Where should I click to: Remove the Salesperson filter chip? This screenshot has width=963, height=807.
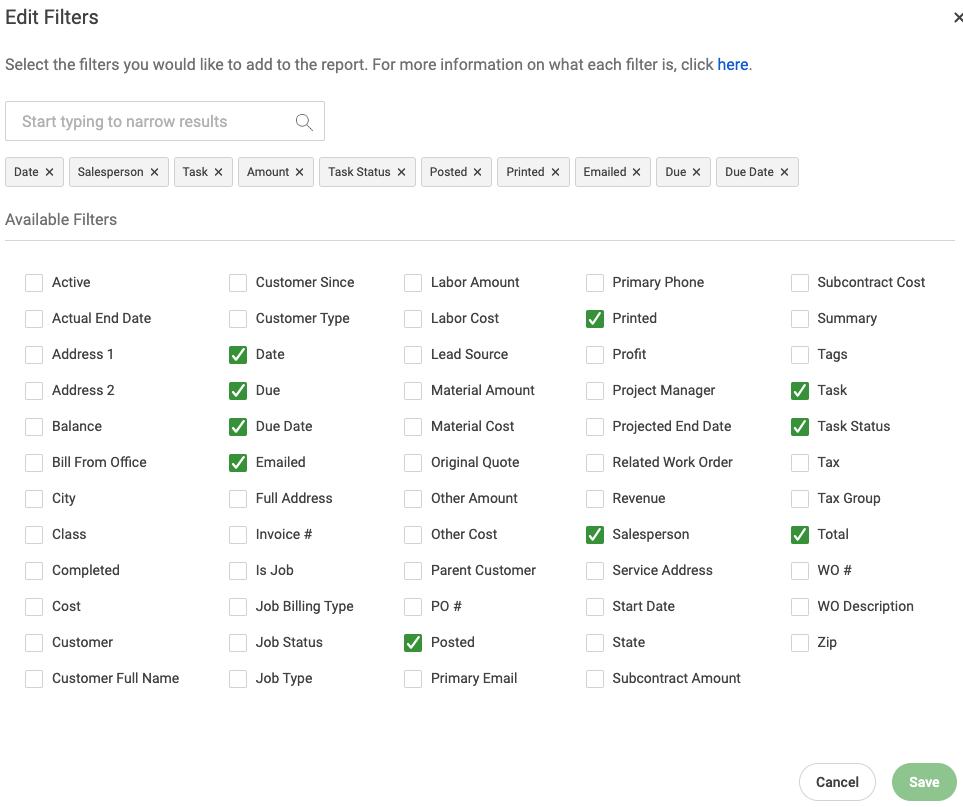coord(154,172)
